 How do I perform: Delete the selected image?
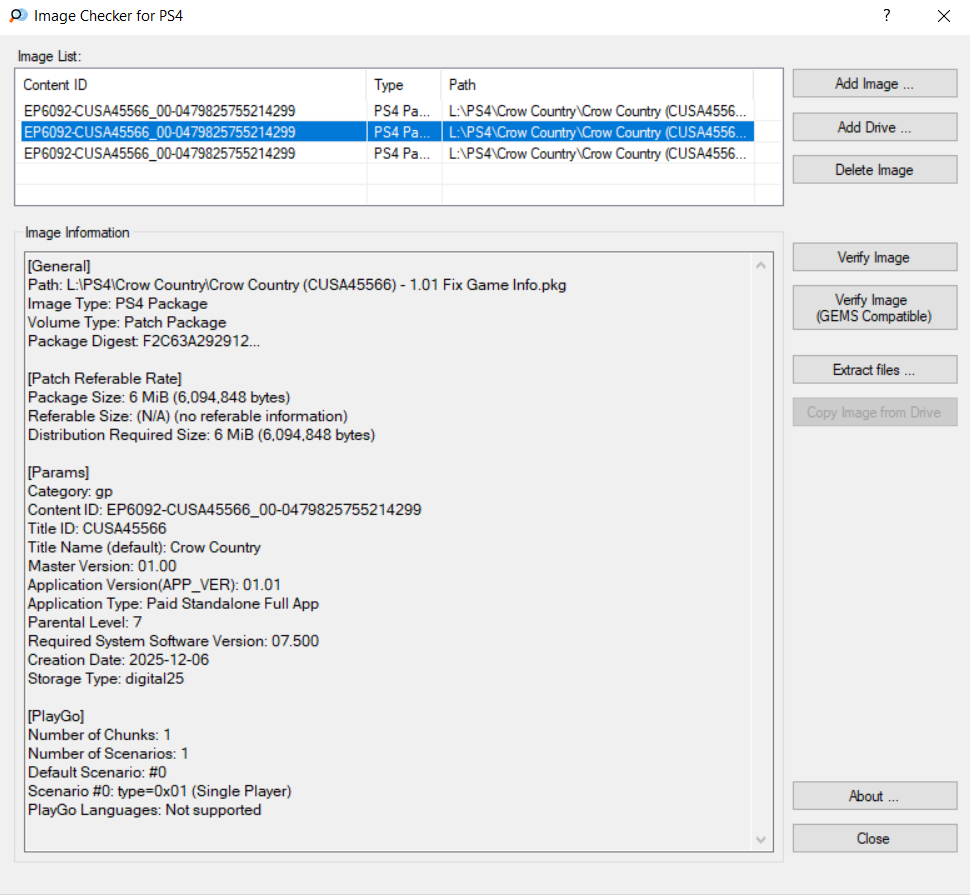coord(874,170)
